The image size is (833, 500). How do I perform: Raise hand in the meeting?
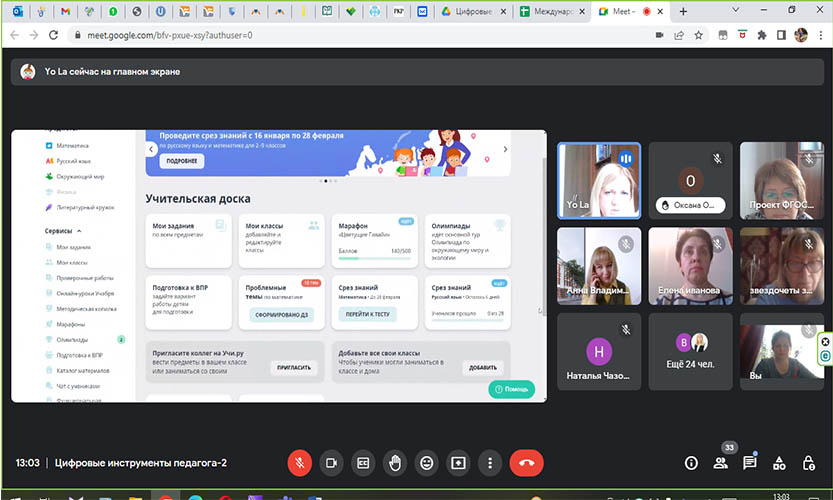[395, 463]
